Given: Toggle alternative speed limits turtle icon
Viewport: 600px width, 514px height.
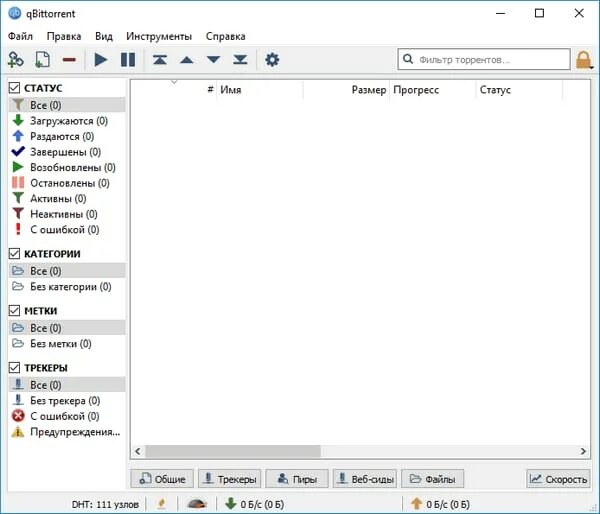Looking at the screenshot, I should pos(197,504).
